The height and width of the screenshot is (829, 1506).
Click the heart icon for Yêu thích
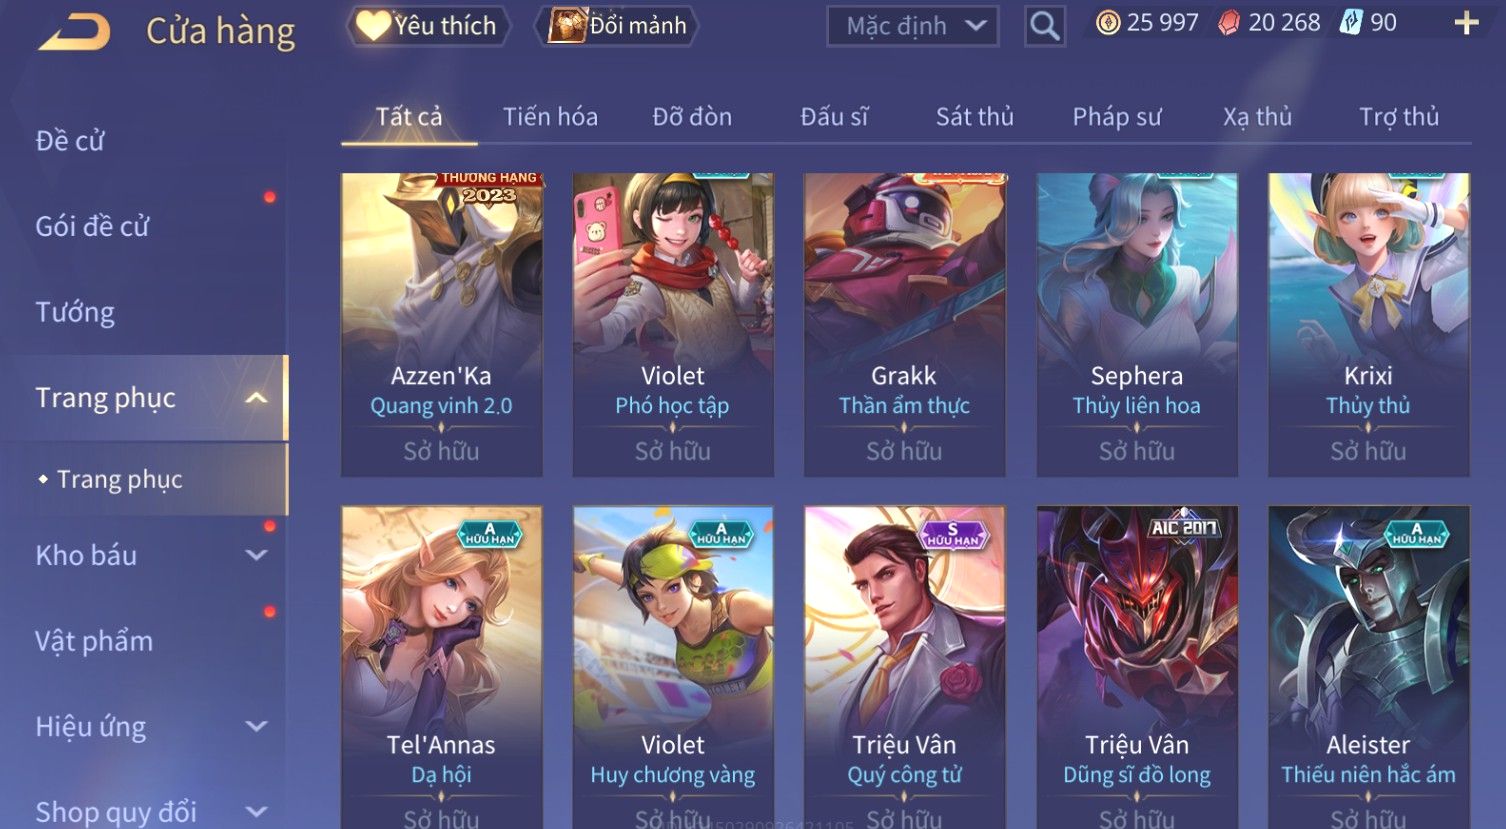coord(373,26)
